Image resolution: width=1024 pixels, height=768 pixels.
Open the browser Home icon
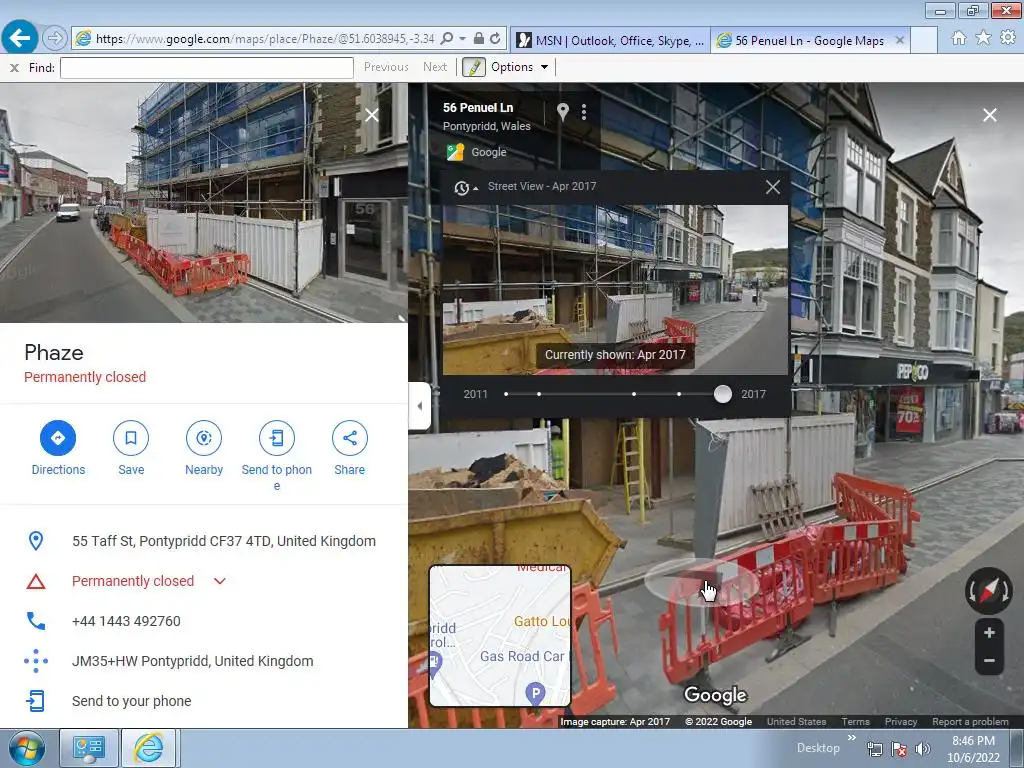click(959, 38)
